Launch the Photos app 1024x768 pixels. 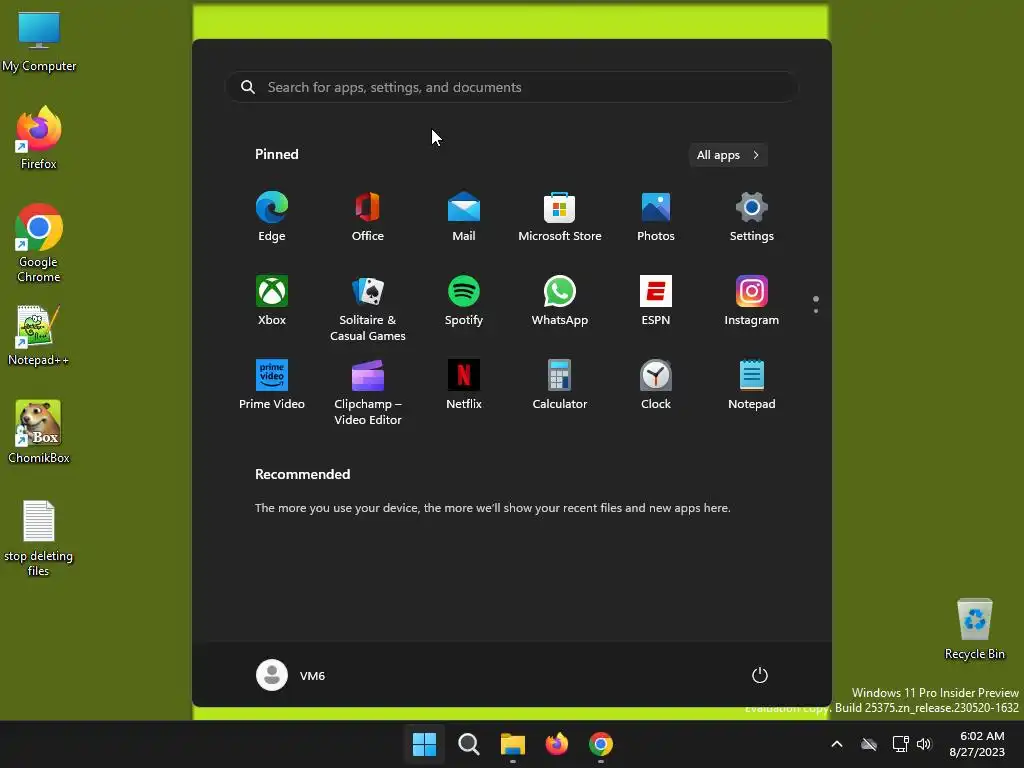pos(656,216)
